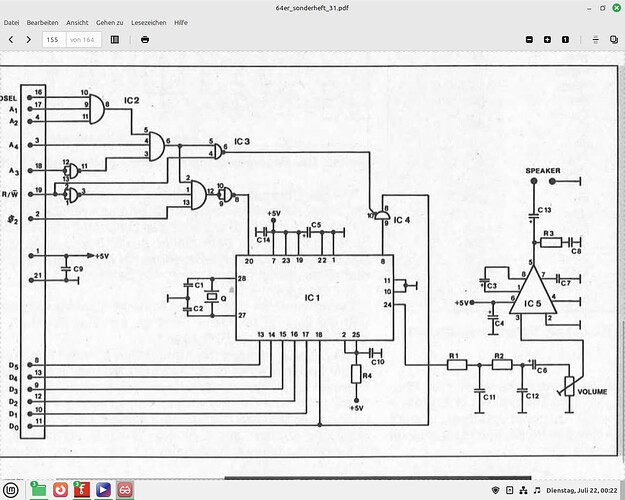
Task: Open the Linux Mint start menu
Action: pos(11,489)
